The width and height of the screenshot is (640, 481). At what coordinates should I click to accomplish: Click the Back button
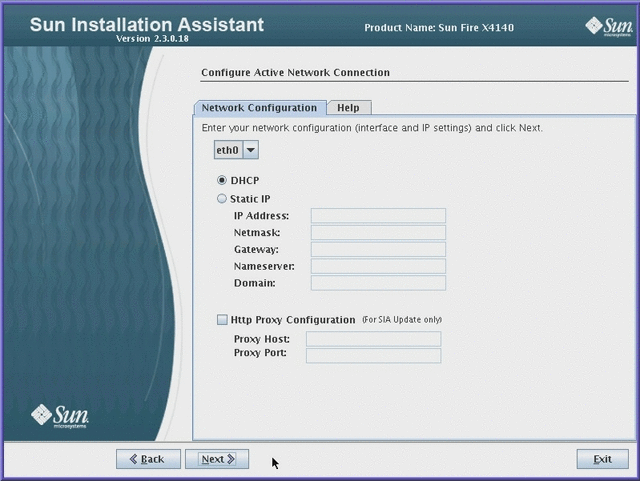(148, 459)
